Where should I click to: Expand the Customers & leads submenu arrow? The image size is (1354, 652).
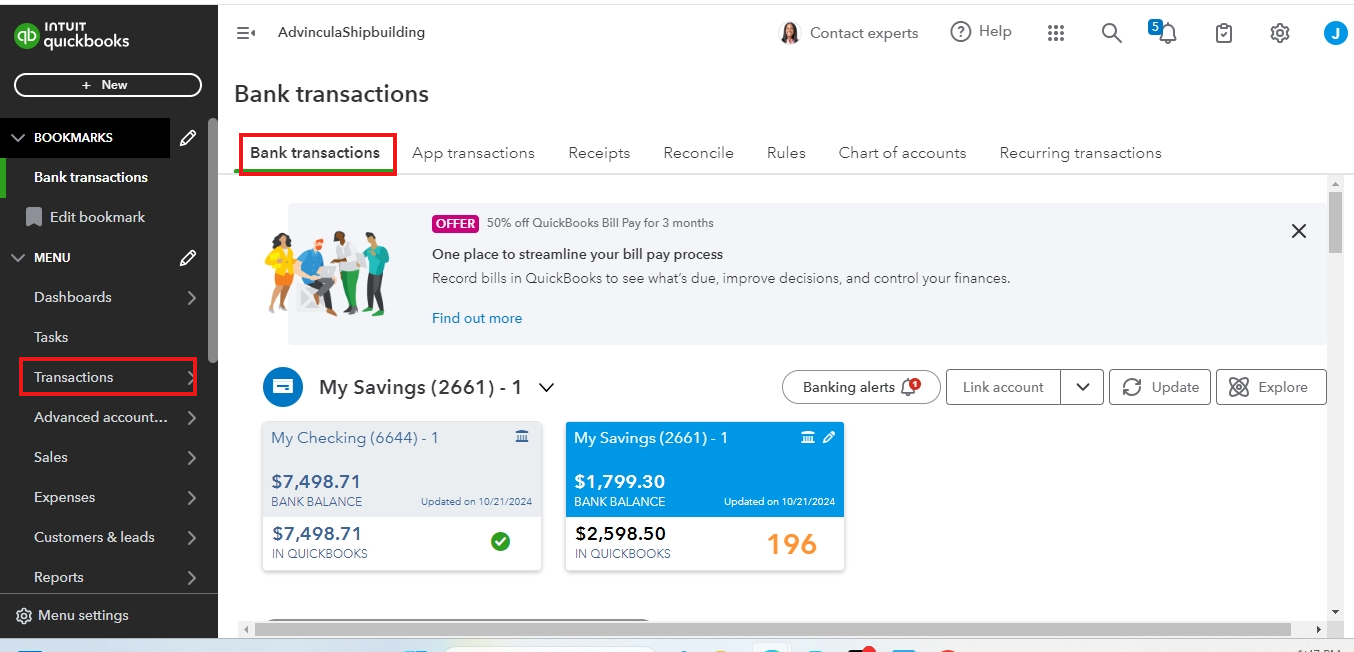point(192,538)
